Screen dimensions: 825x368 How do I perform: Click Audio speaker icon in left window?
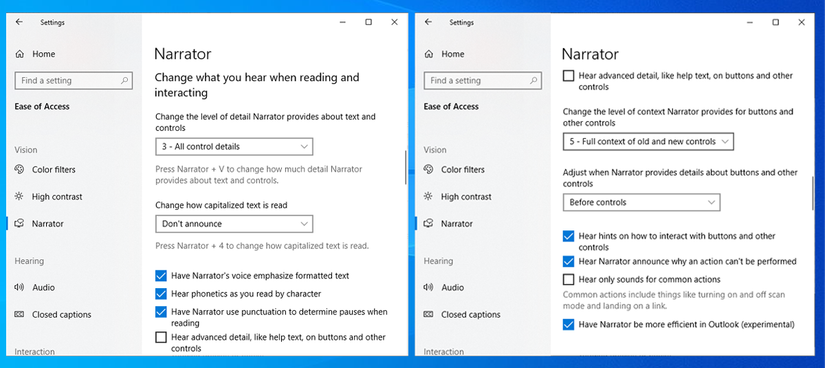pos(19,287)
